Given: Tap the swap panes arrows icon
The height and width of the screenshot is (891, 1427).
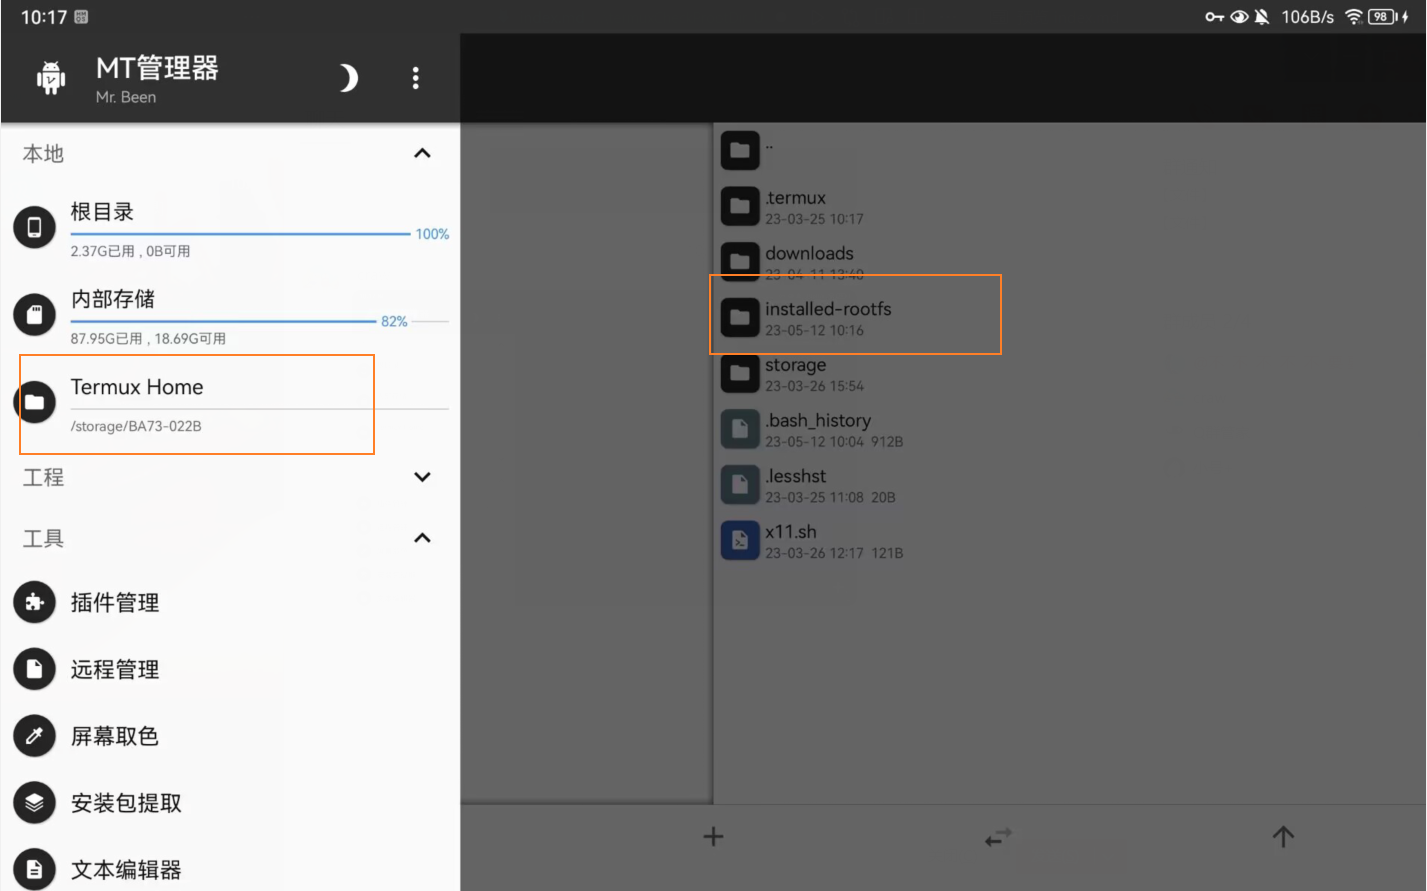Looking at the screenshot, I should 998,836.
